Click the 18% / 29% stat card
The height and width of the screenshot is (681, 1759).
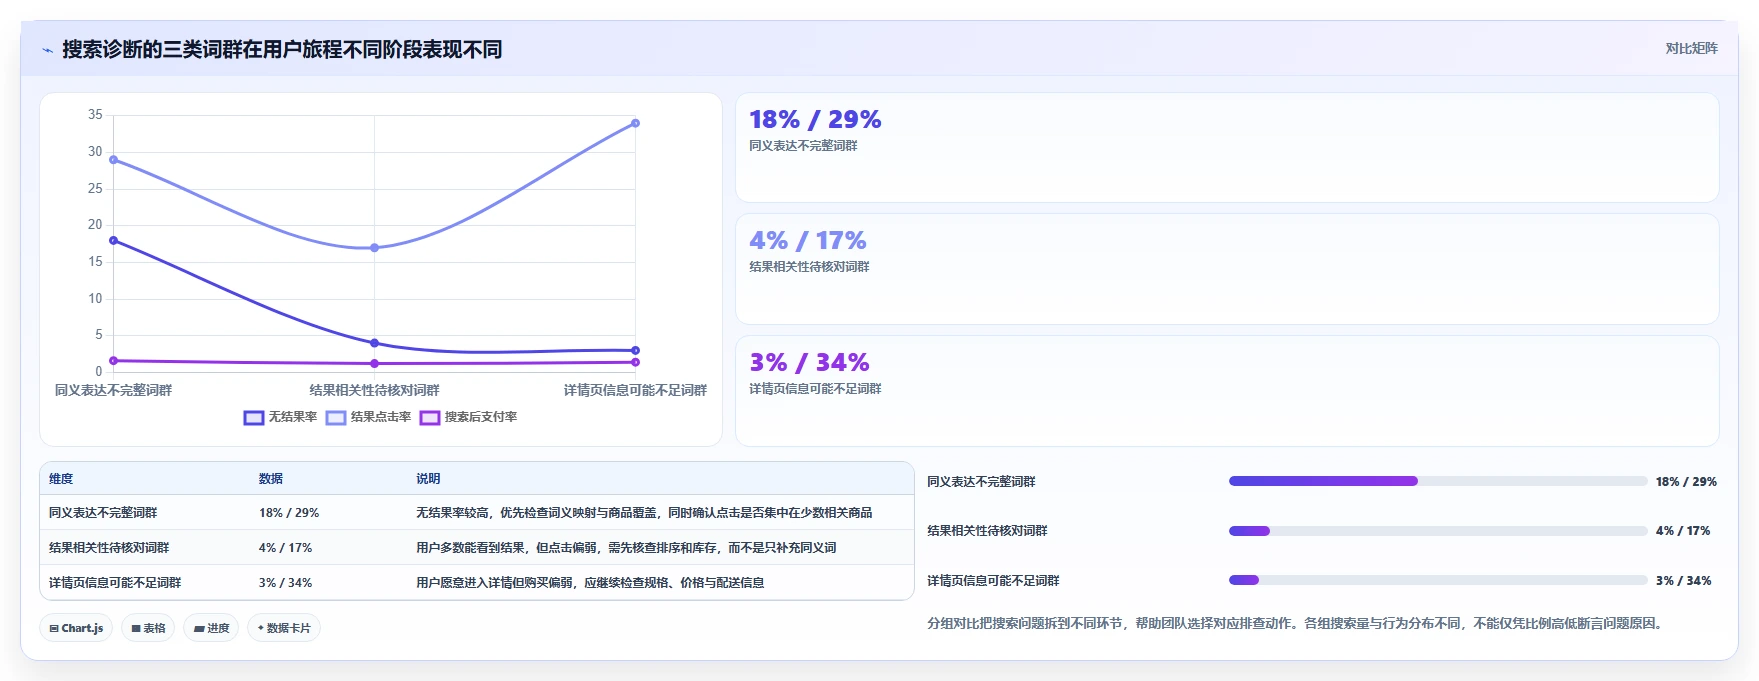(1227, 148)
